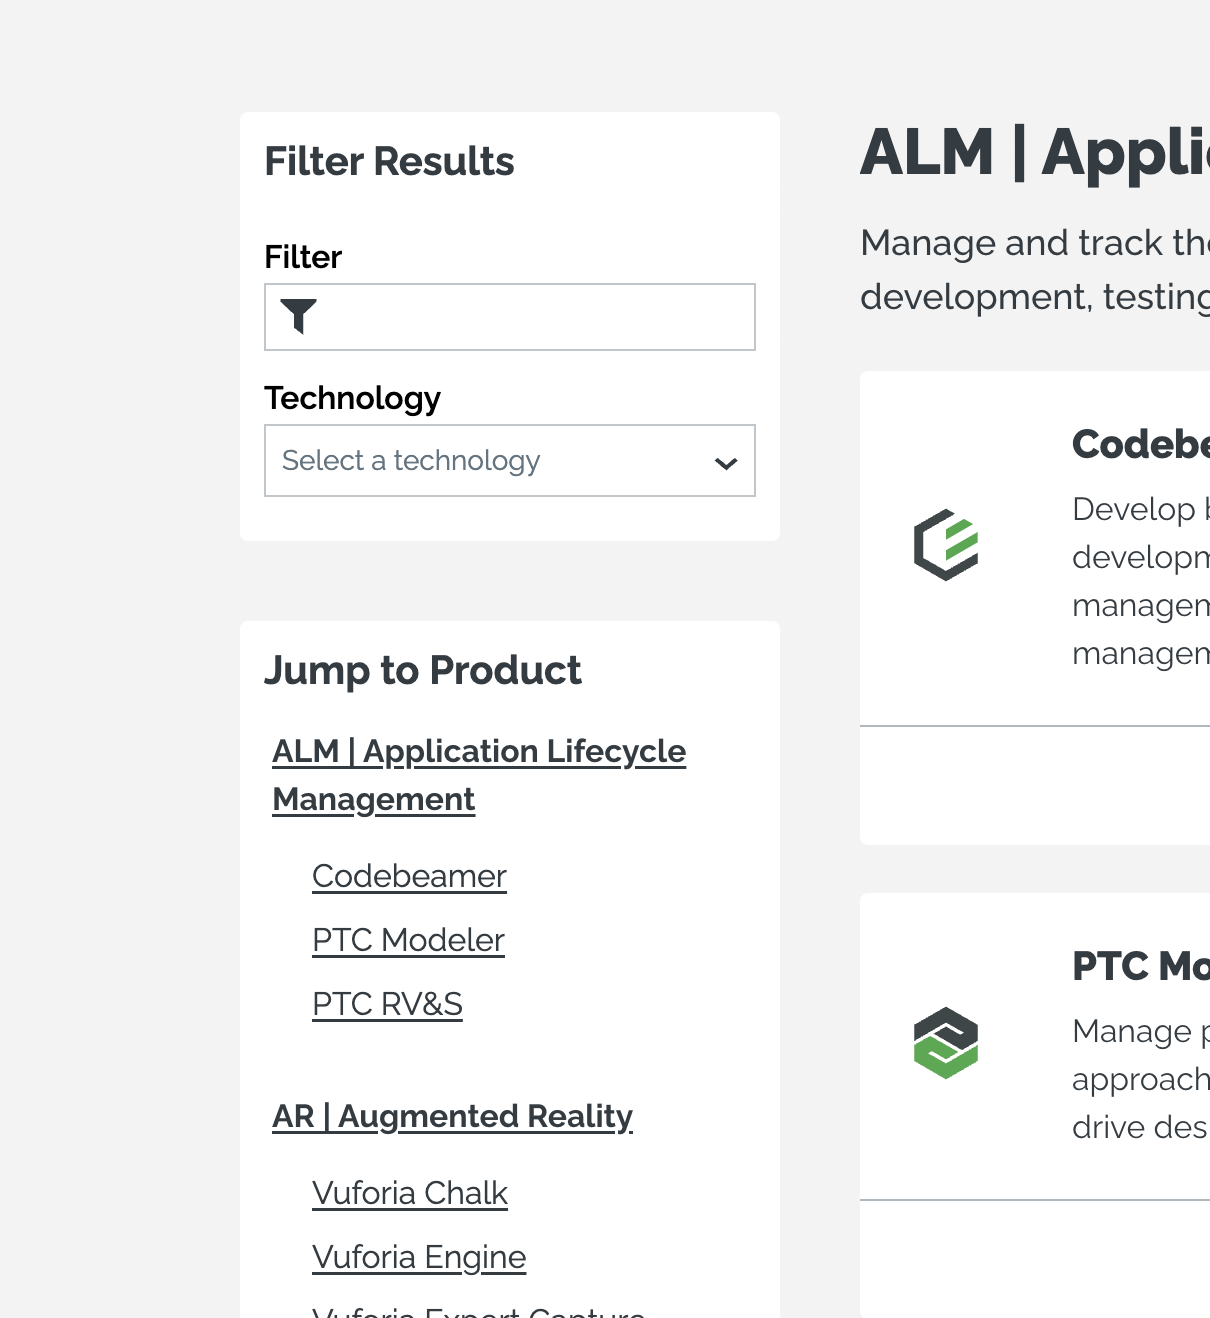Focus the Filter text input field
This screenshot has height=1318, width=1210.
510,317
